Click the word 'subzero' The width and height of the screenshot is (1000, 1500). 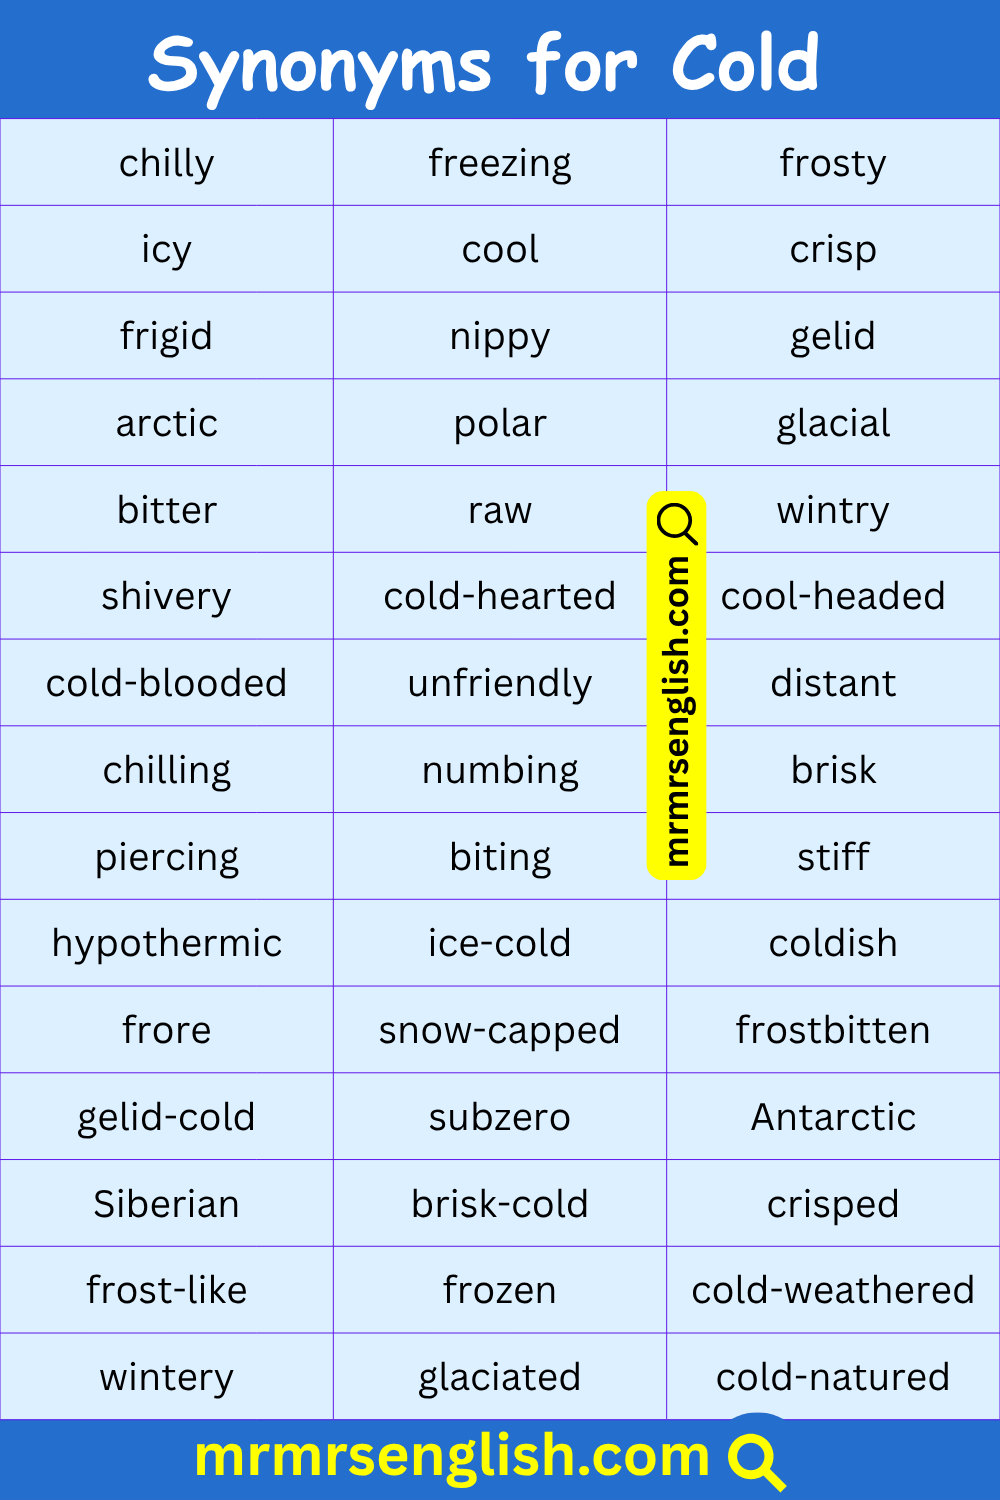click(500, 1117)
